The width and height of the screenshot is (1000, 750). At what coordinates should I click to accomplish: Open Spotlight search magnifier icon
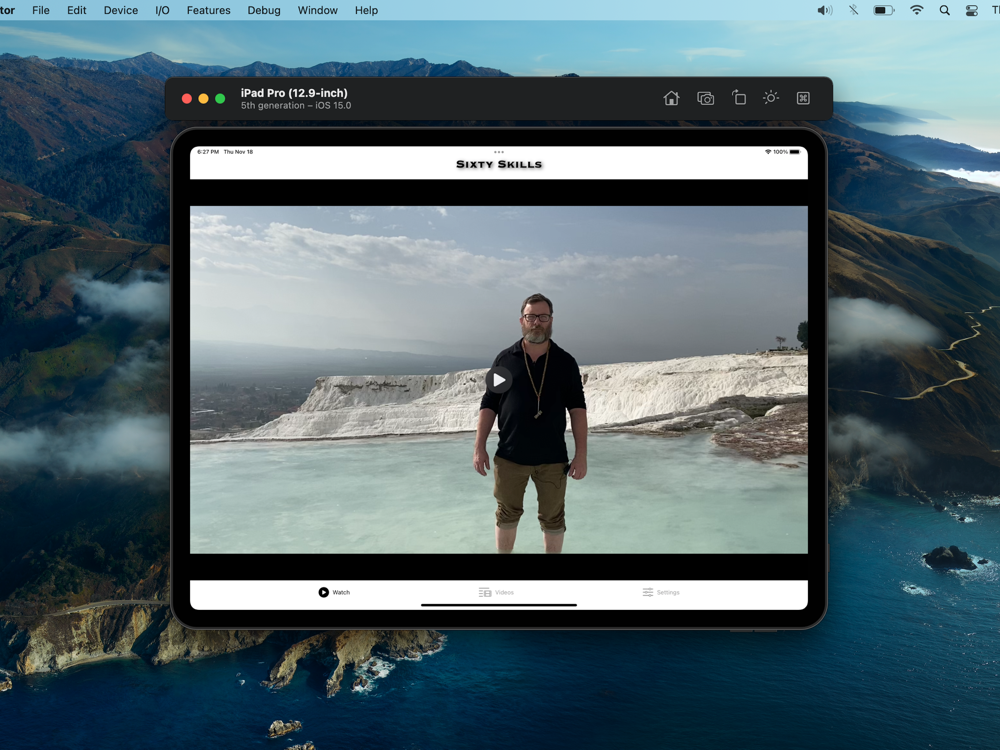click(x=945, y=10)
